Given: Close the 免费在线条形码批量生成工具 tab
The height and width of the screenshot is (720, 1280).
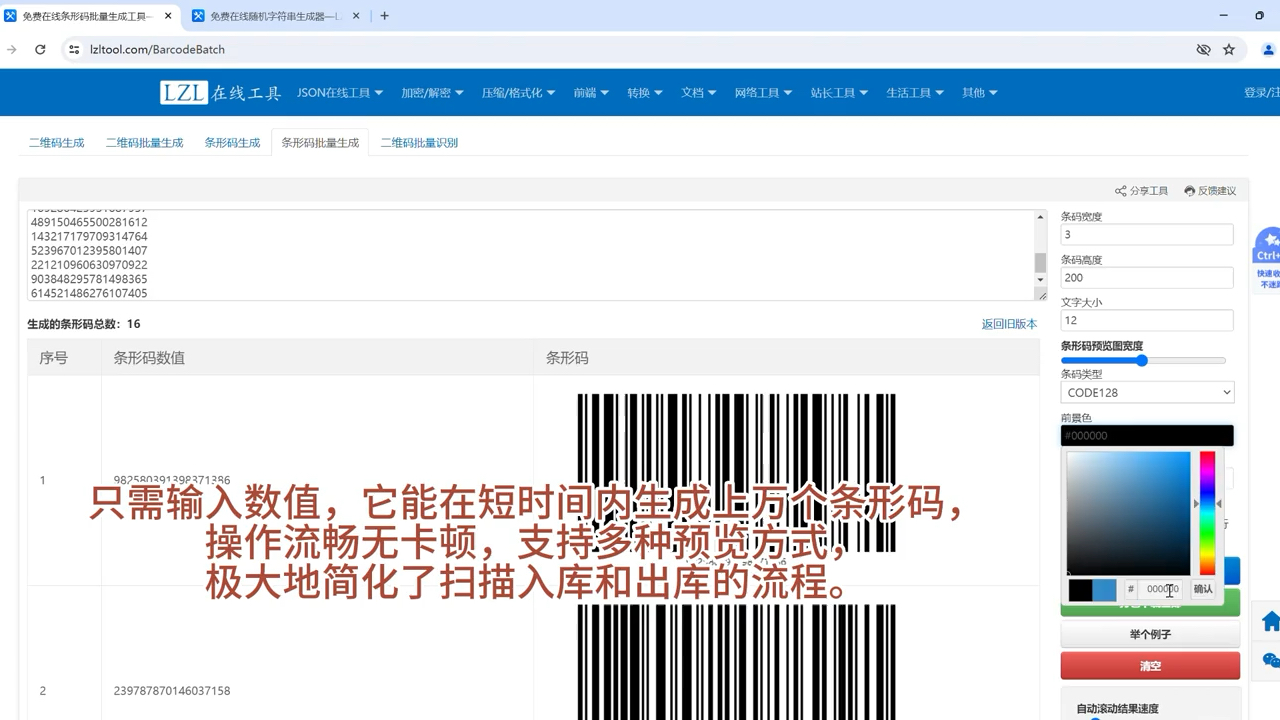Looking at the screenshot, I should pyautogui.click(x=168, y=16).
